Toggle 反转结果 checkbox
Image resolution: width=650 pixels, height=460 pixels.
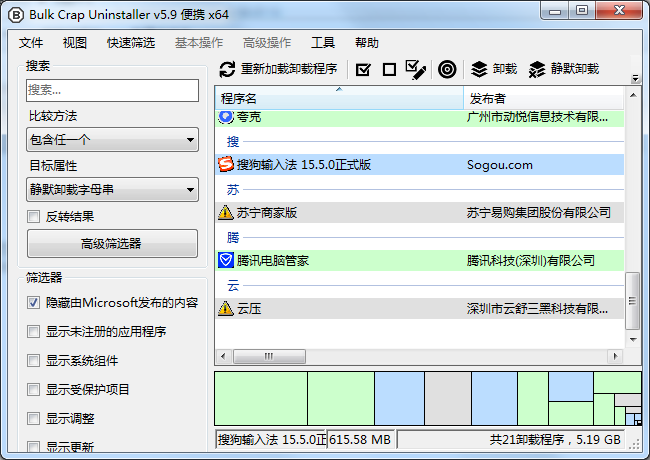point(34,216)
